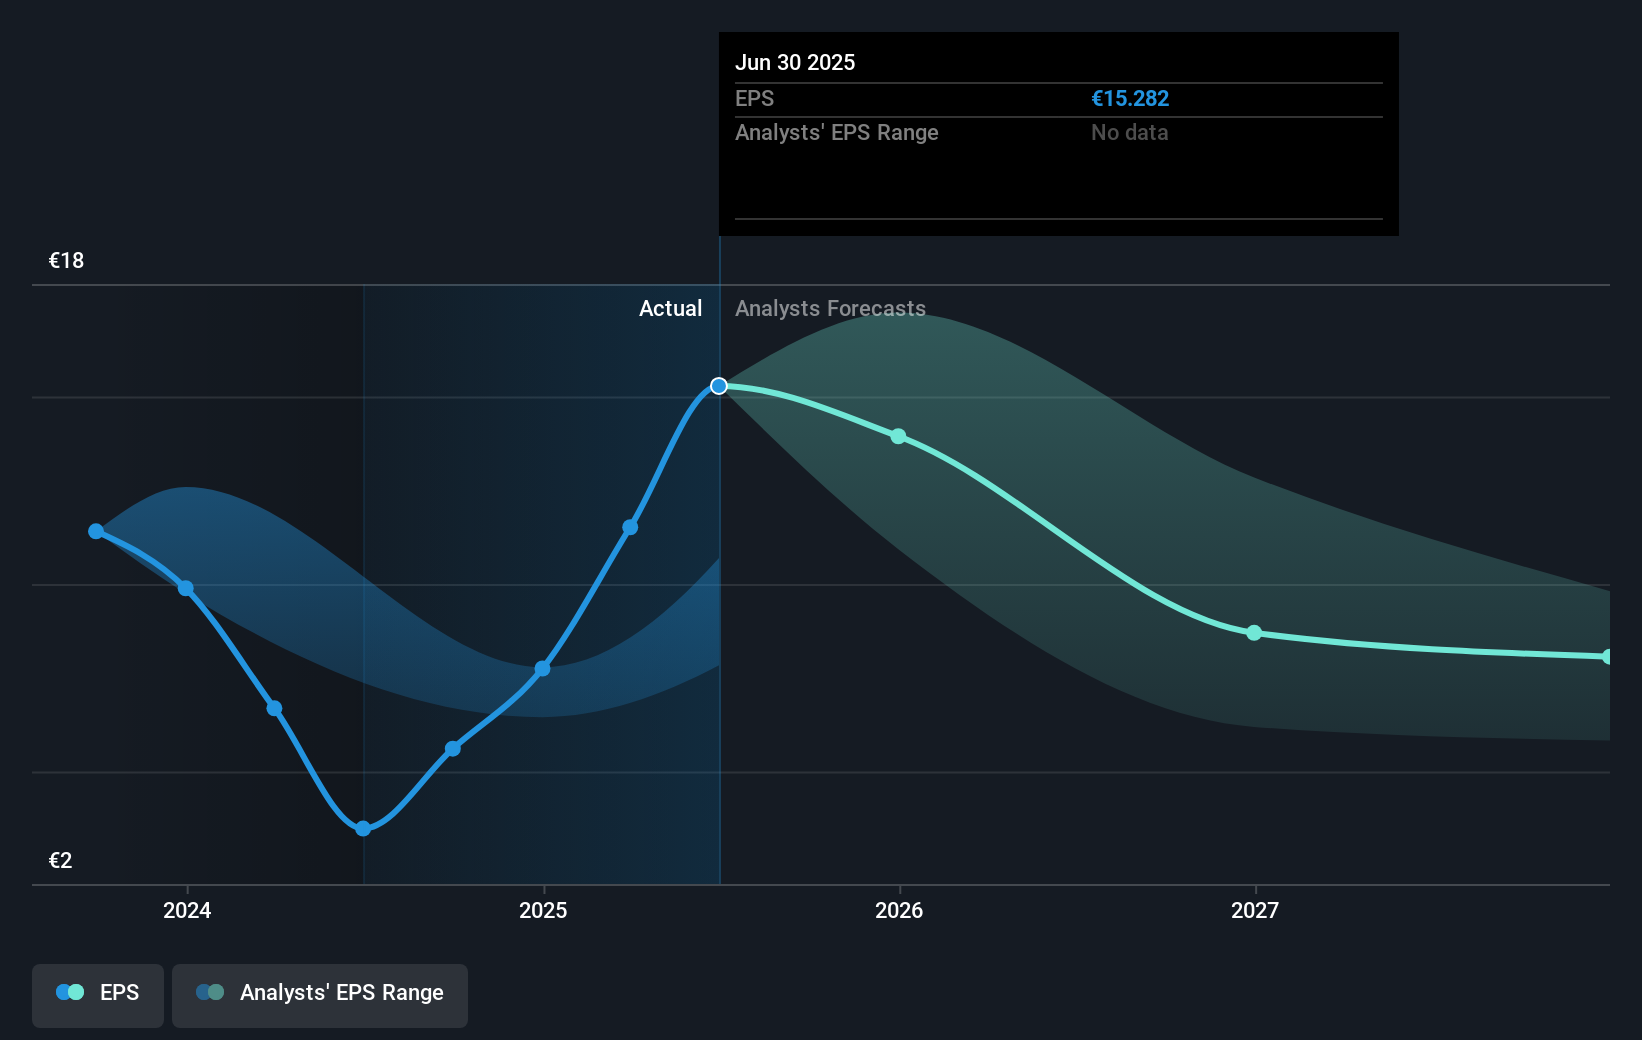1642x1040 pixels.
Task: Click the 2026 forecast data point
Action: tap(899, 436)
